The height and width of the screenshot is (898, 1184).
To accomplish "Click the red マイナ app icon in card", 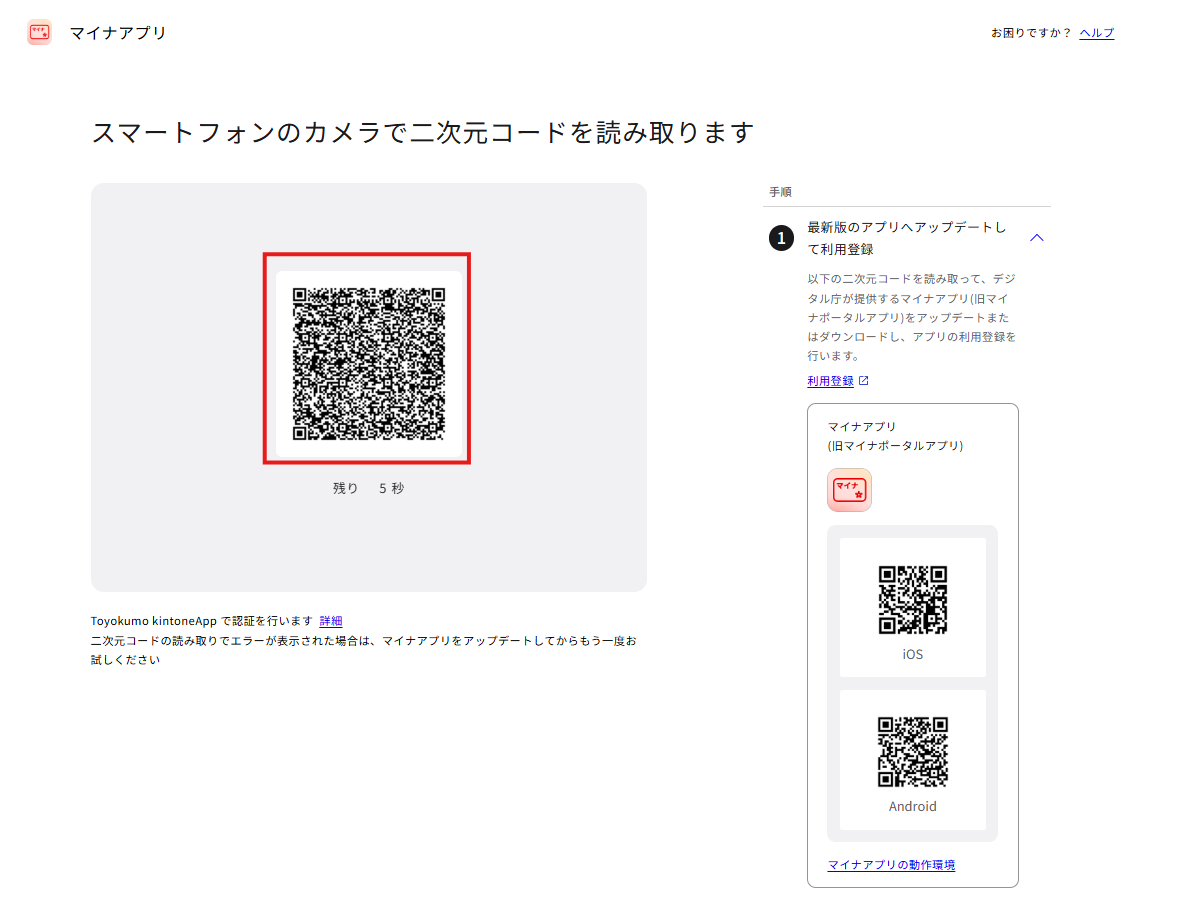I will coord(849,490).
